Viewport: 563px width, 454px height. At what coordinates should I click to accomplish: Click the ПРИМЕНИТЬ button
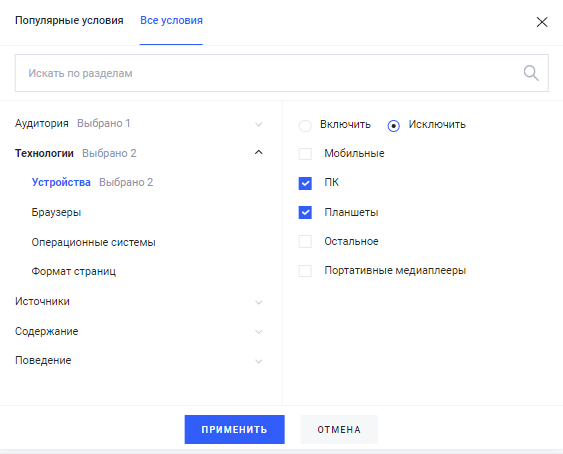point(234,430)
